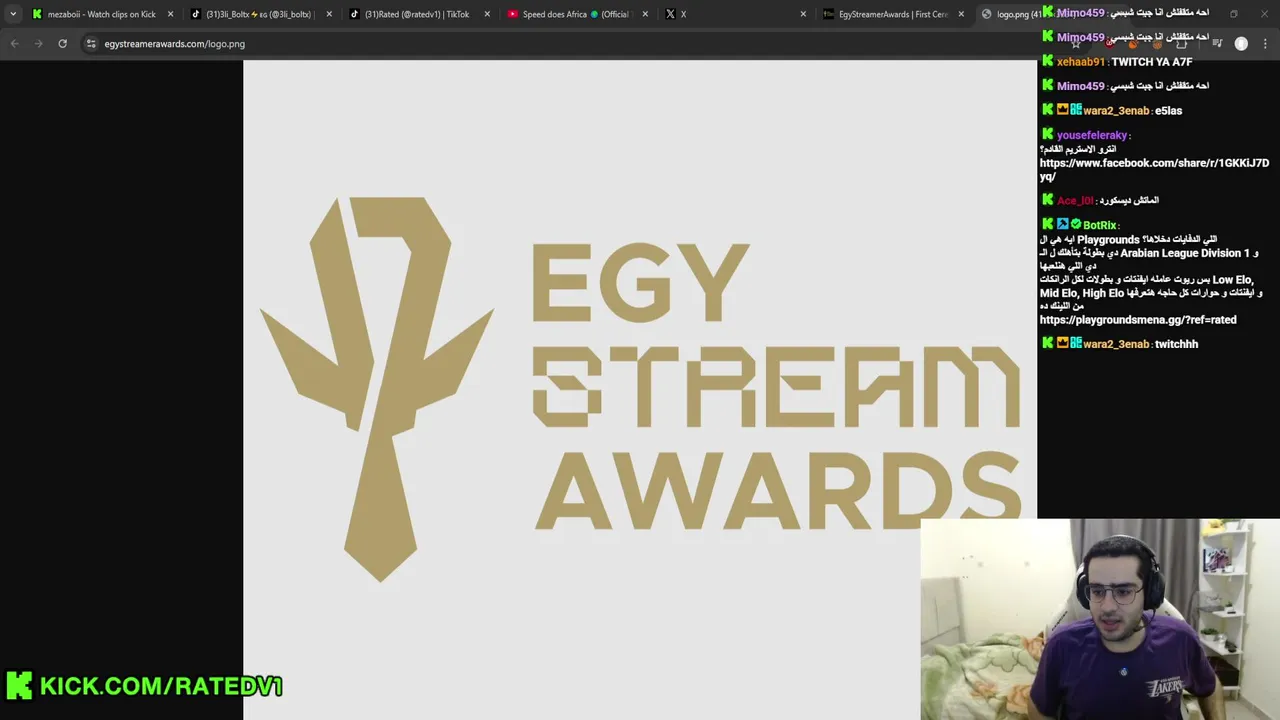Select 'TWITCH YA A7F' chat message
The height and width of the screenshot is (720, 1280).
[1152, 62]
